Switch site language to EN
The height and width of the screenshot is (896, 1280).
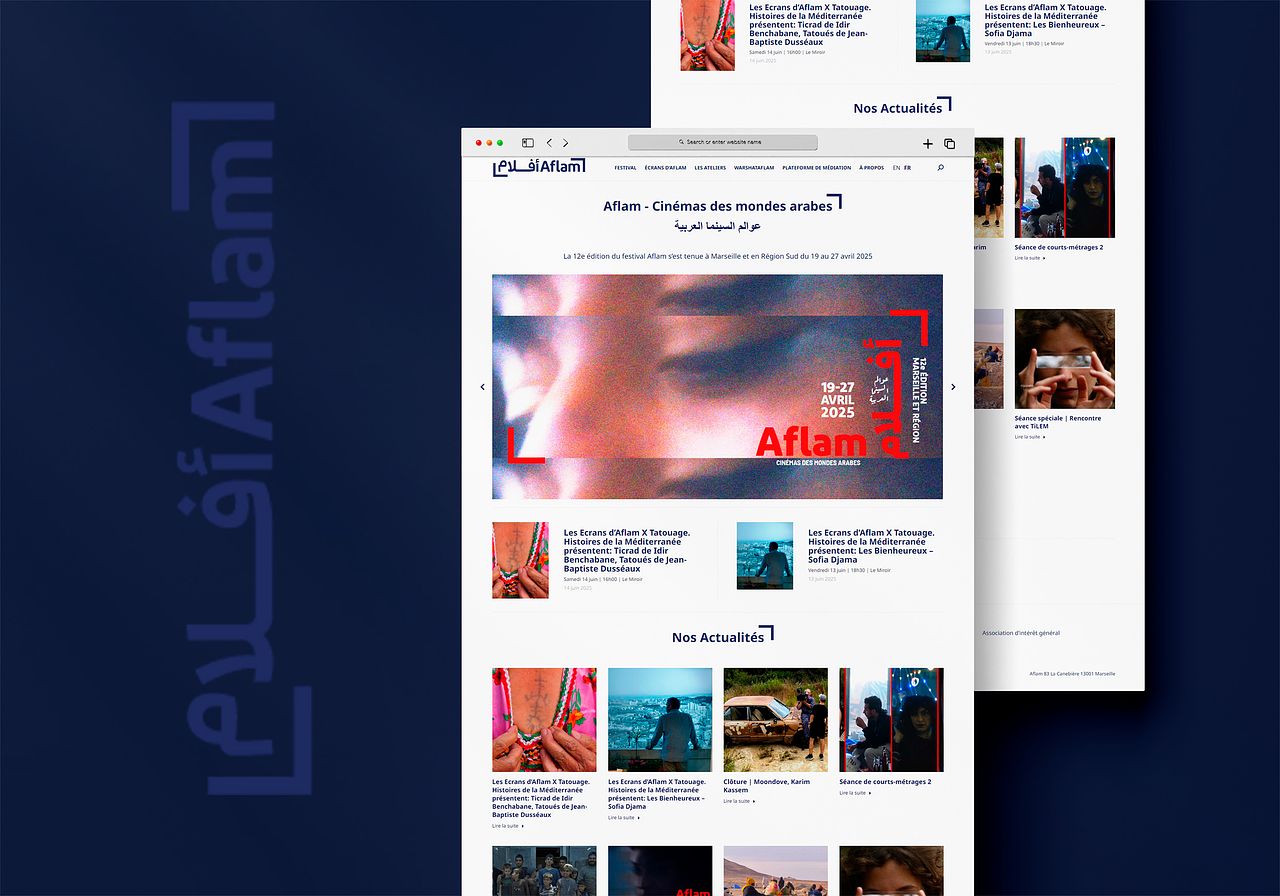[896, 168]
